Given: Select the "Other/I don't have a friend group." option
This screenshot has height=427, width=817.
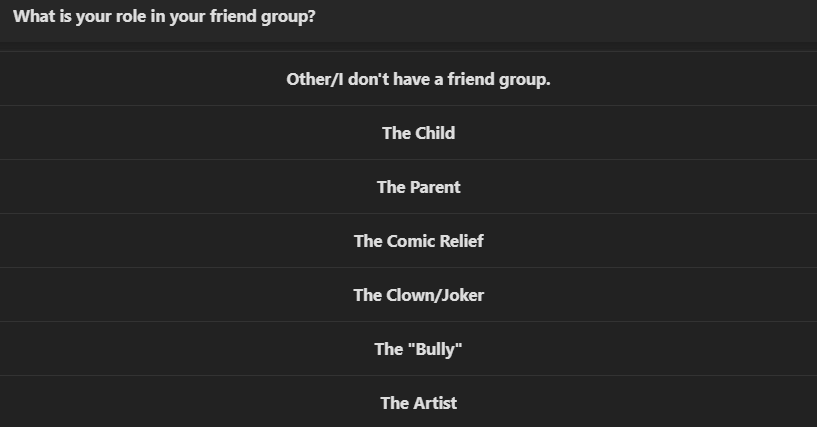Looking at the screenshot, I should coord(418,79).
